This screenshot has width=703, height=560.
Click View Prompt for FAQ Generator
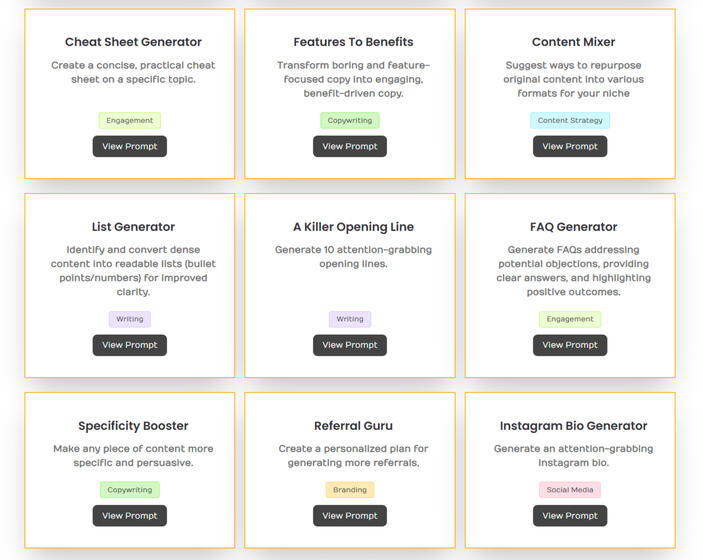(570, 345)
